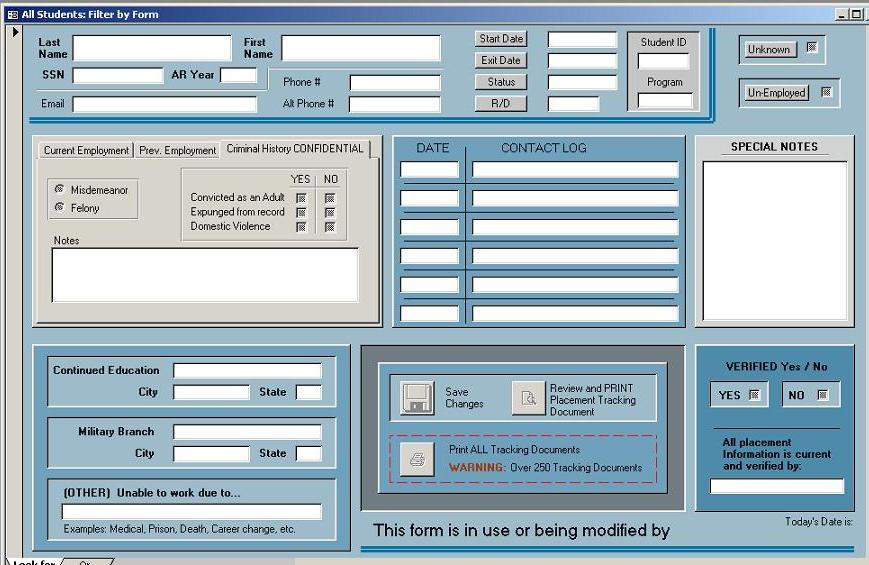The width and height of the screenshot is (869, 565).
Task: Click the Status button
Action: click(x=501, y=82)
